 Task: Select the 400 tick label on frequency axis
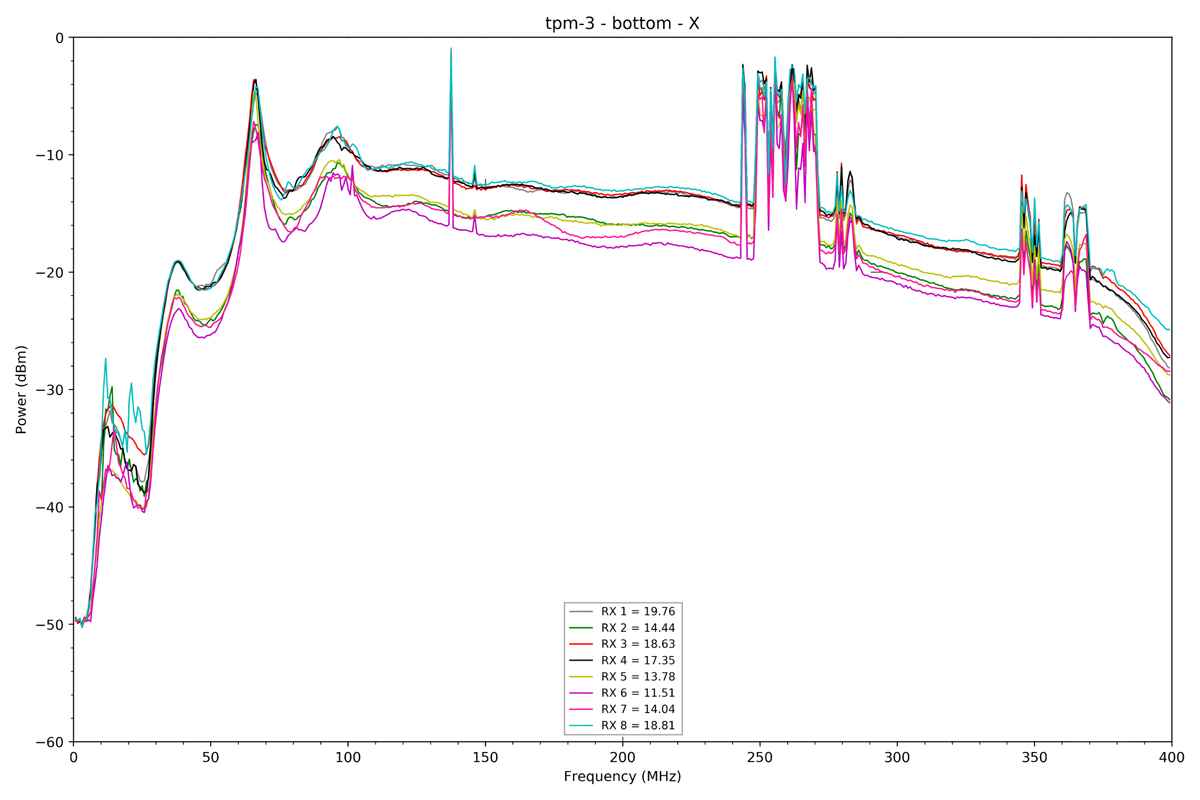(1171, 758)
